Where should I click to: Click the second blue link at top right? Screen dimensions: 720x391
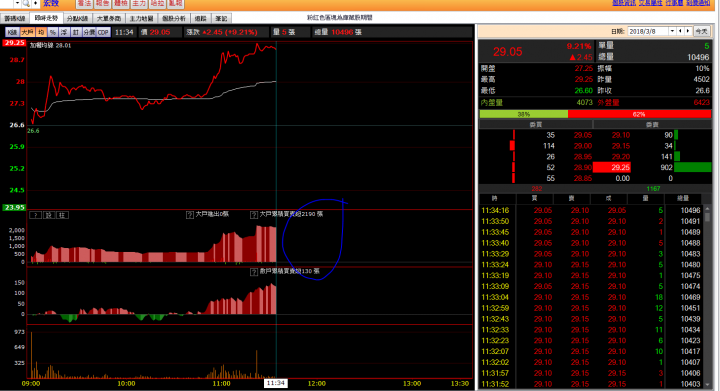tap(650, 3)
